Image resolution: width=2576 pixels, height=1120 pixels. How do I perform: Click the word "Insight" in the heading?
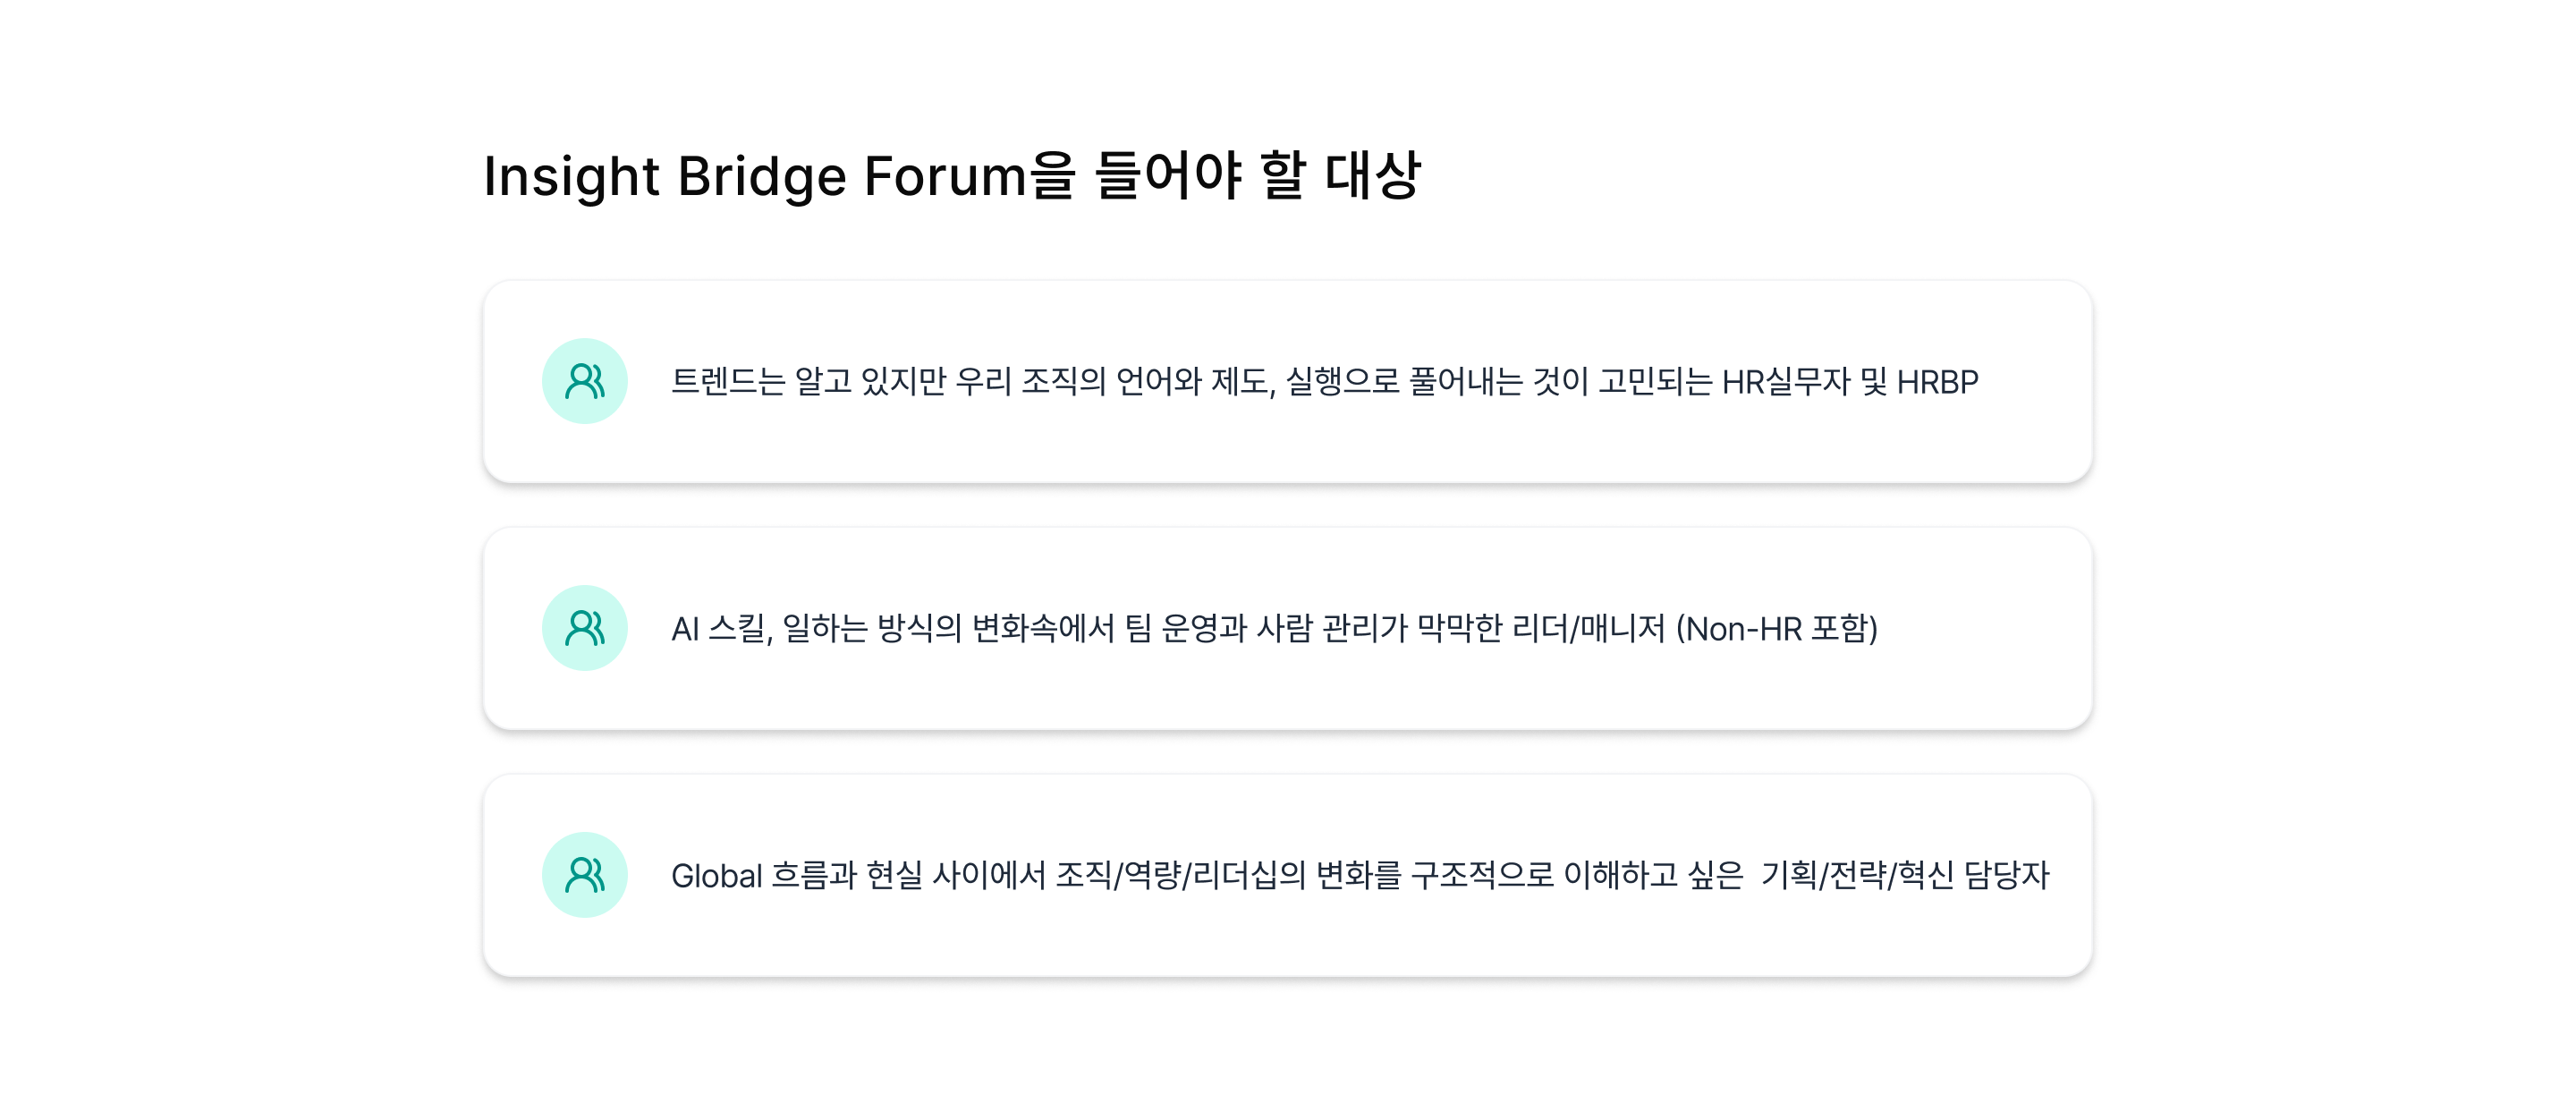(x=571, y=177)
